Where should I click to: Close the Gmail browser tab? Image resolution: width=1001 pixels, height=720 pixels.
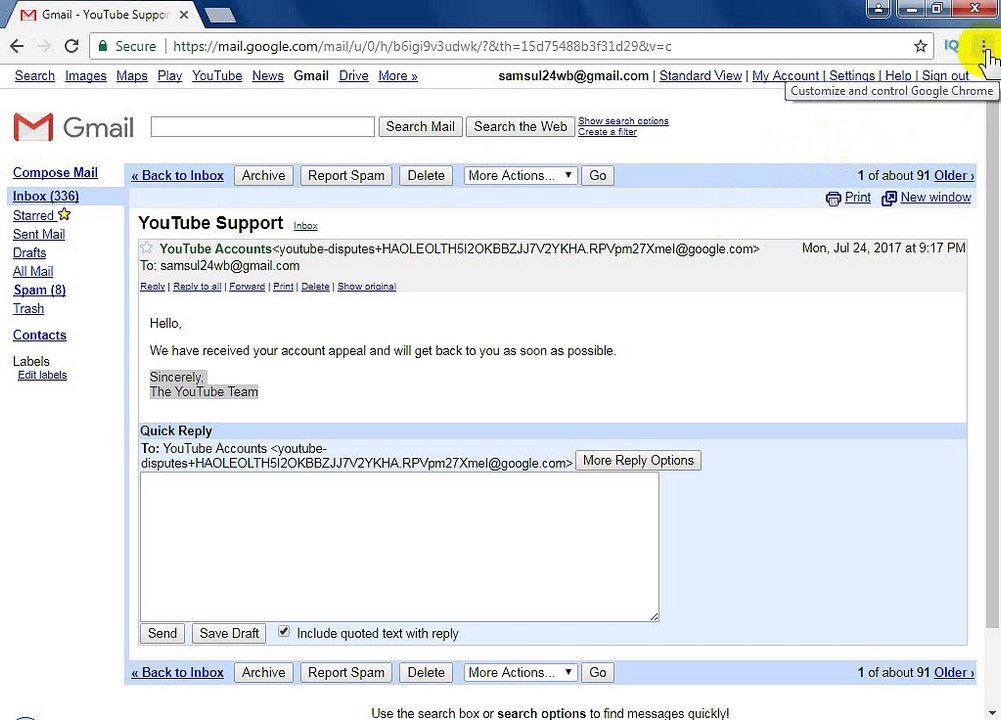tap(184, 14)
